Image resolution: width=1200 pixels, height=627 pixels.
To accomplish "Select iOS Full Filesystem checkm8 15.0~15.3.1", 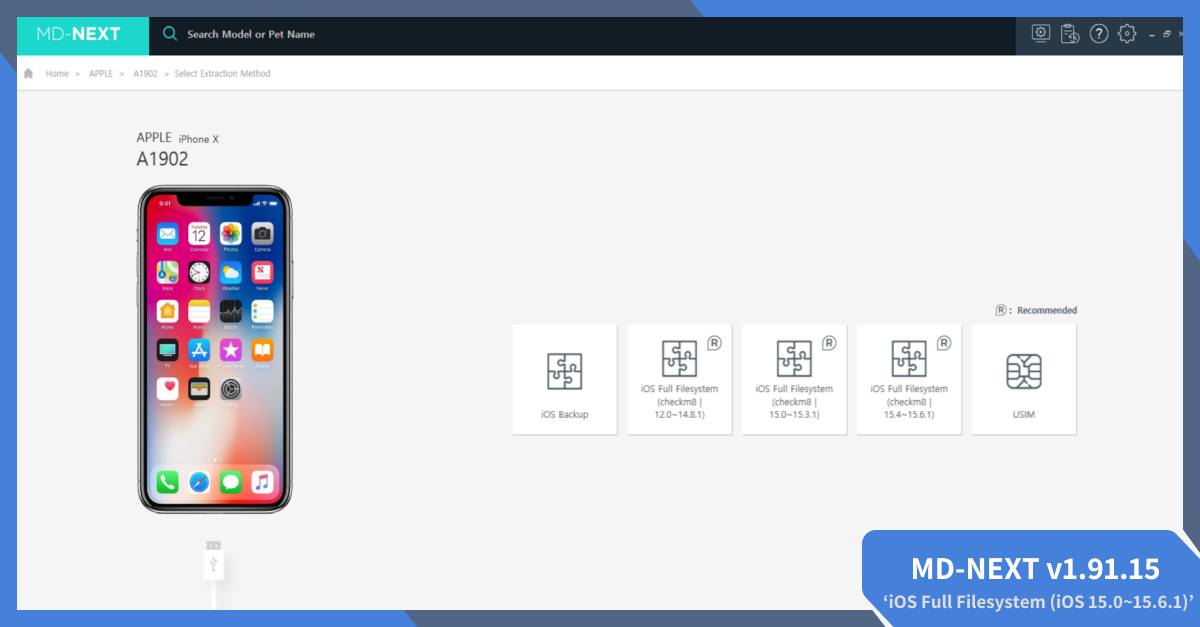I will (794, 379).
